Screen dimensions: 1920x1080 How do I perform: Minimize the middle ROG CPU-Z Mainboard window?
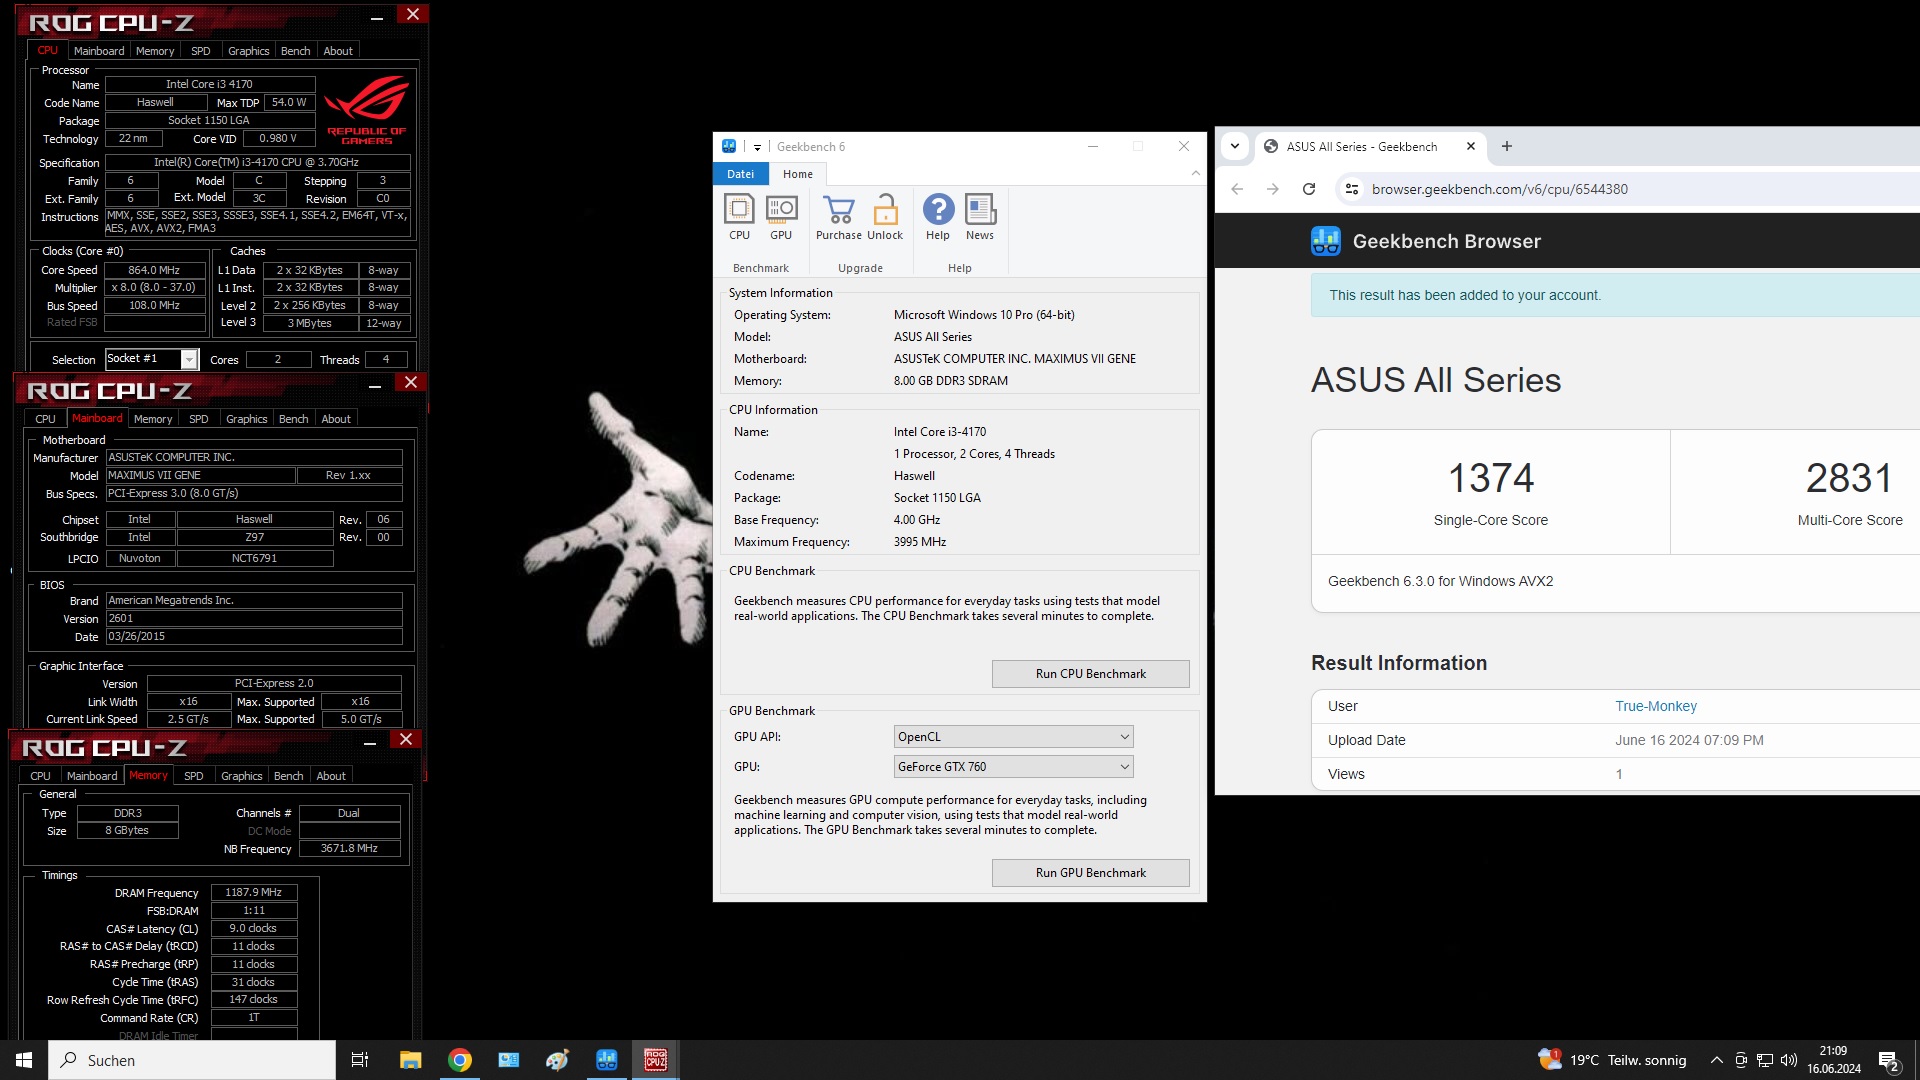tap(375, 386)
